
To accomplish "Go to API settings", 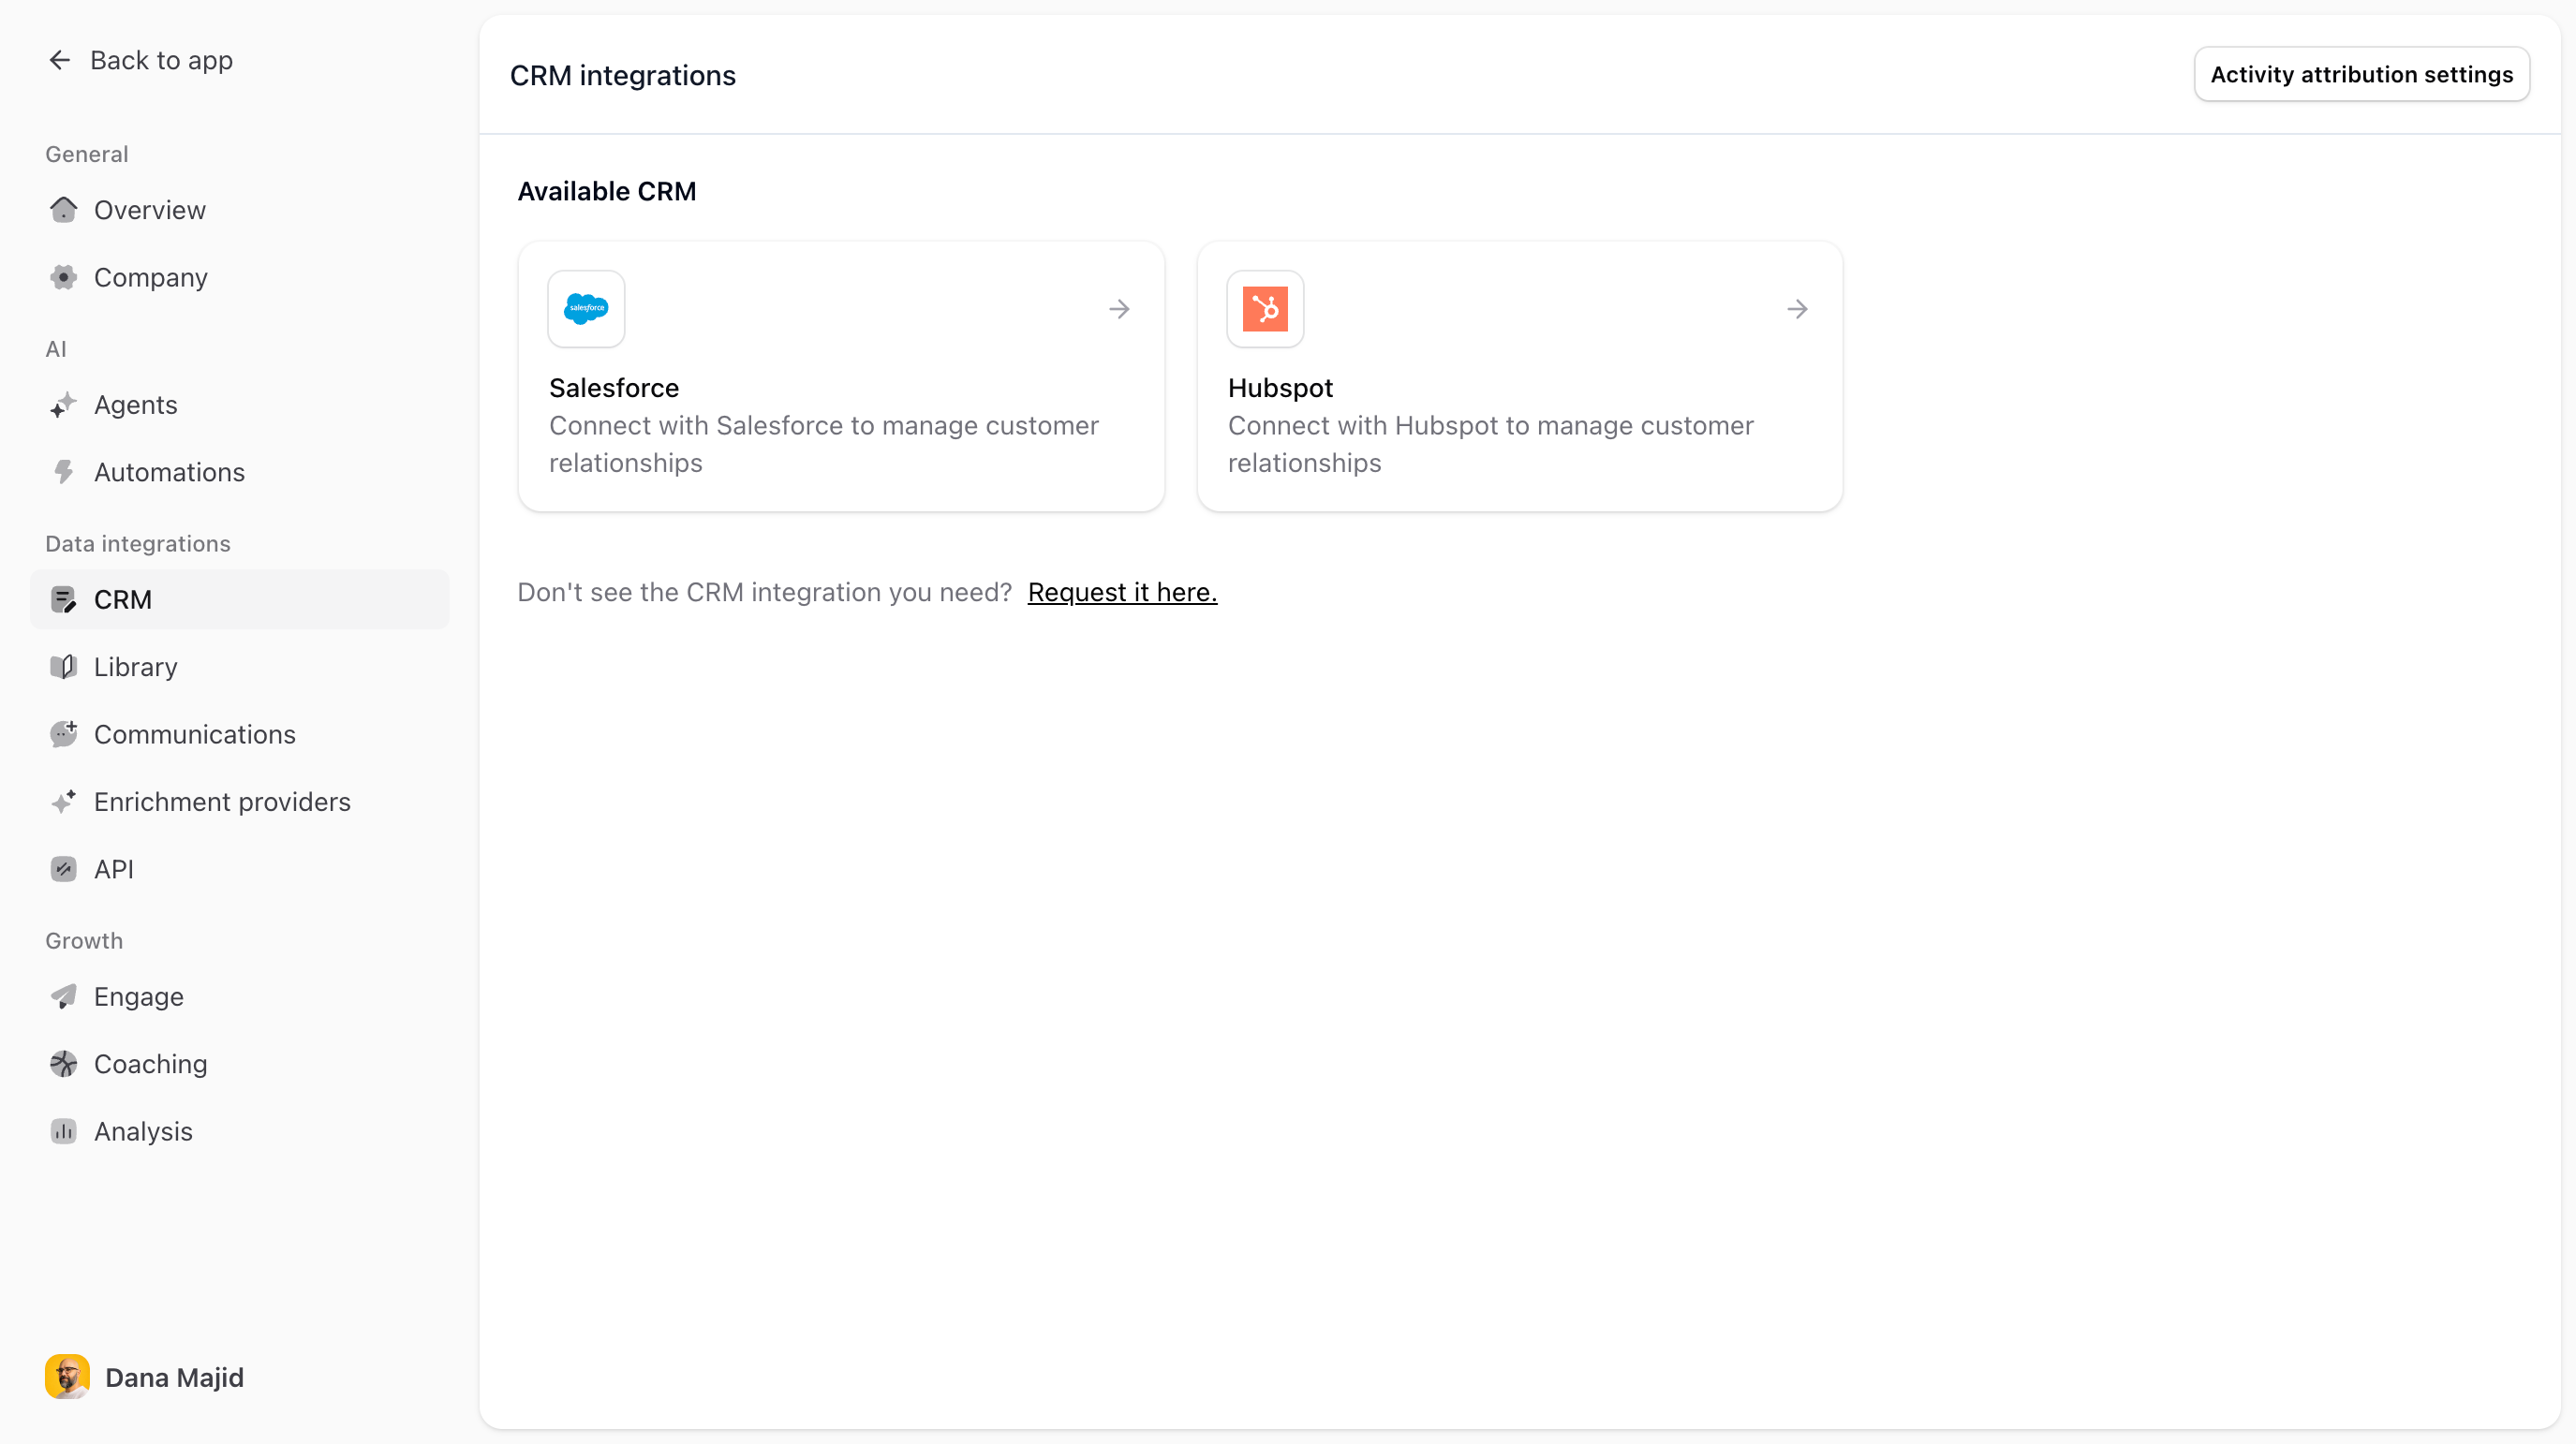I will (240, 869).
